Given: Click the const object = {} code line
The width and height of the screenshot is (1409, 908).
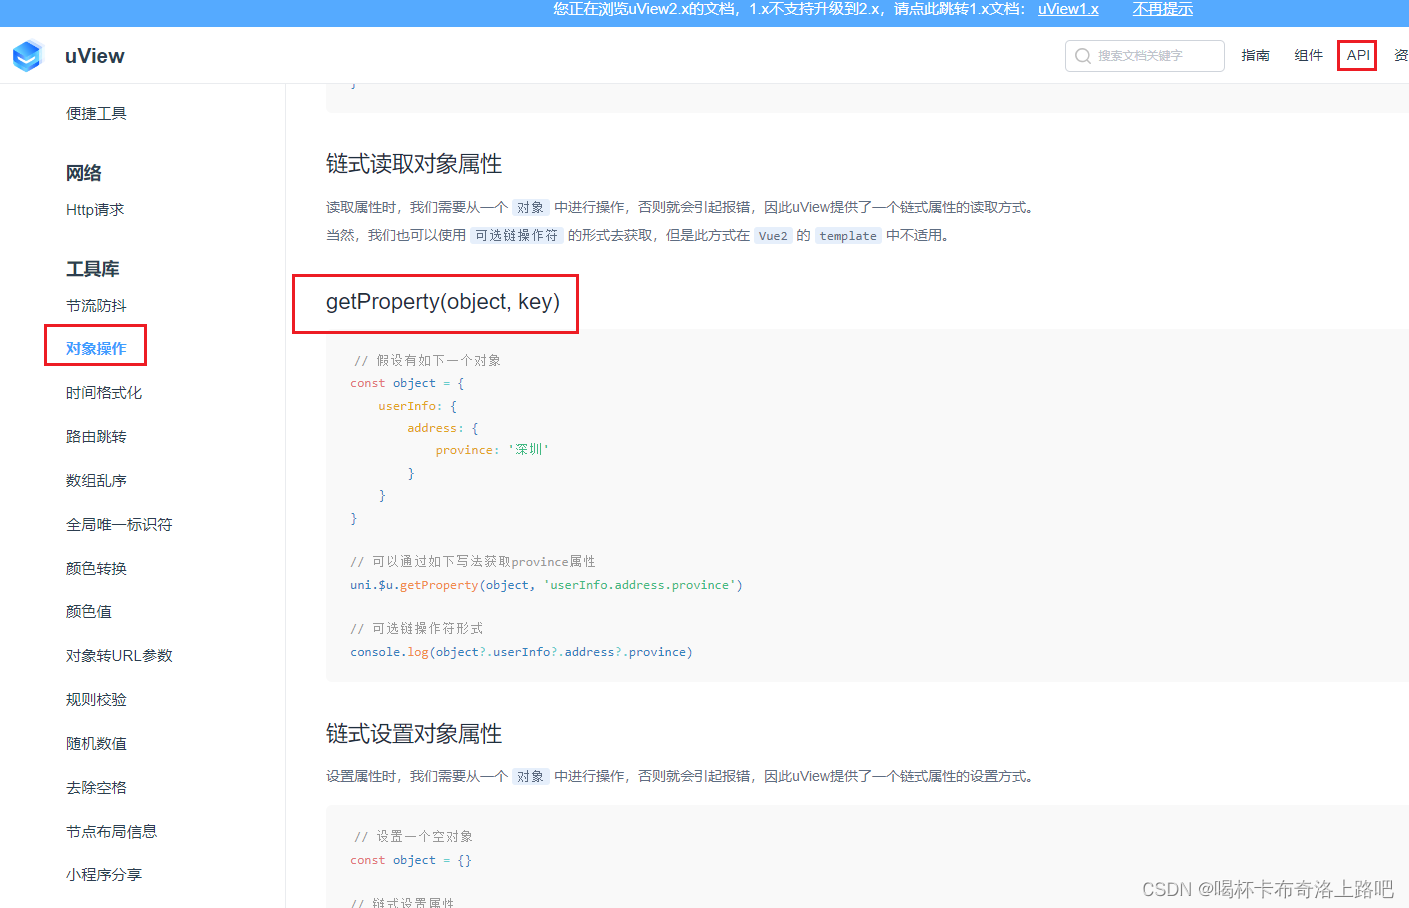Looking at the screenshot, I should (x=411, y=860).
